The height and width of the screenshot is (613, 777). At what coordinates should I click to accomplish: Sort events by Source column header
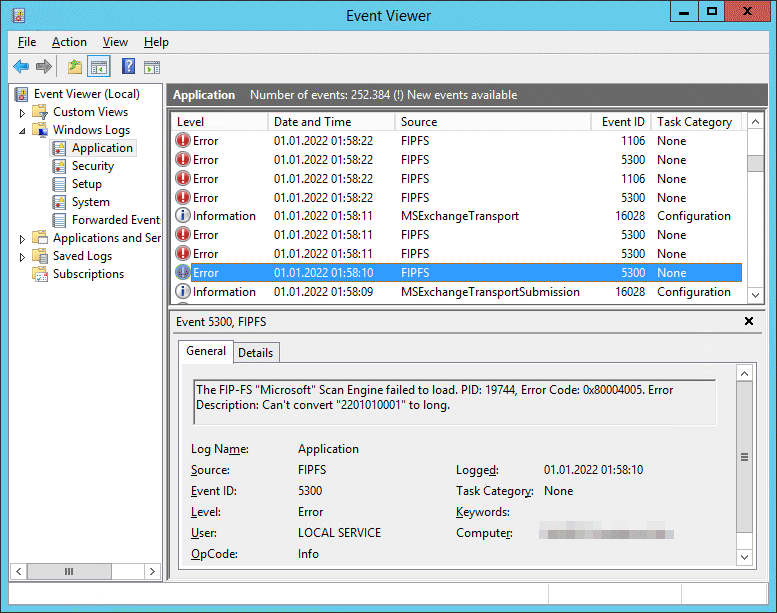pos(493,122)
